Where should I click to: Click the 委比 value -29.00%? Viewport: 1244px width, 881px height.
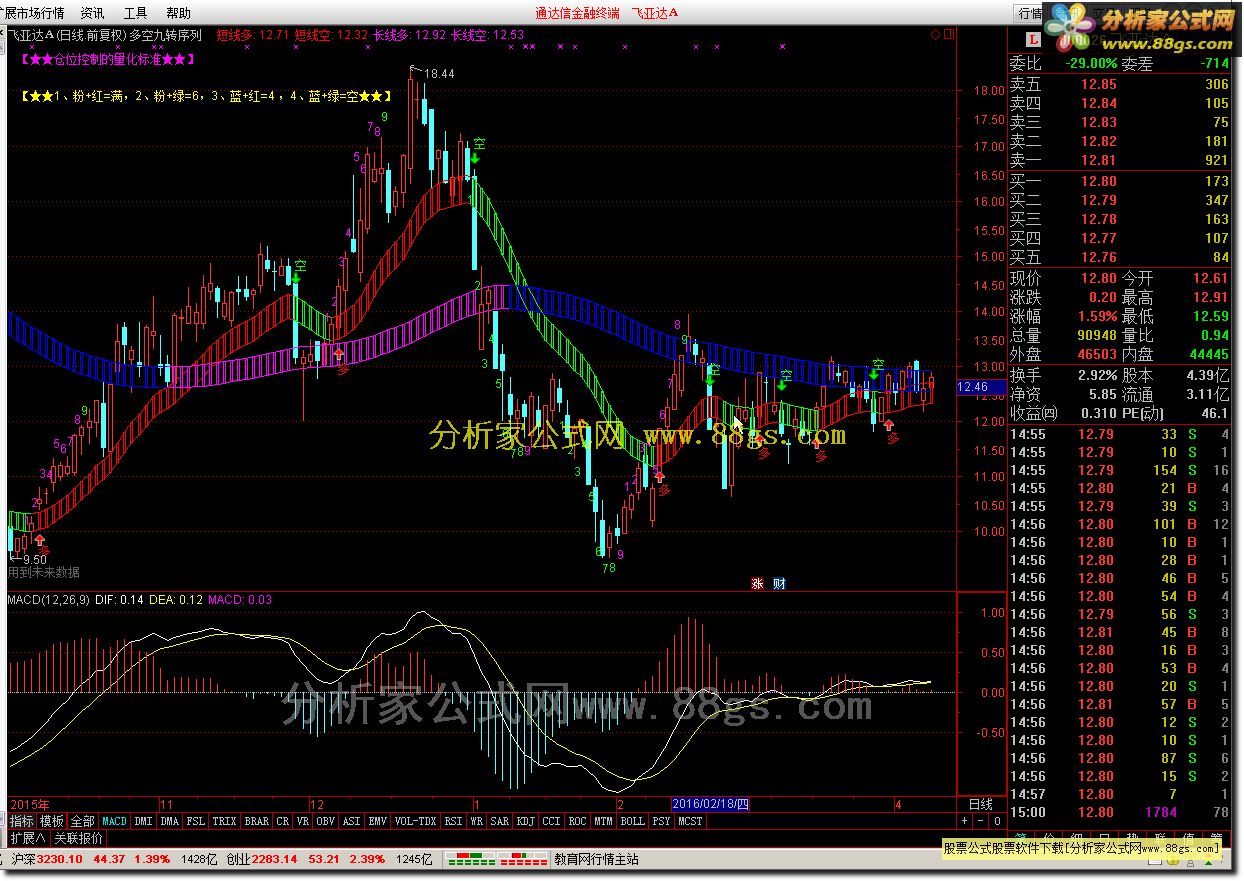1091,63
